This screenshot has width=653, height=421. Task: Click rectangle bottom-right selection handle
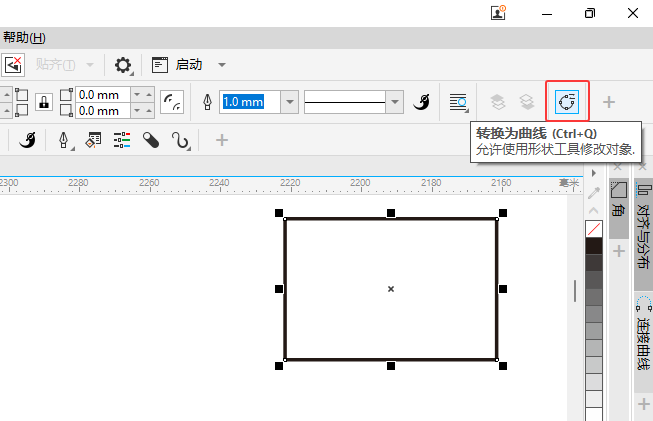503,366
